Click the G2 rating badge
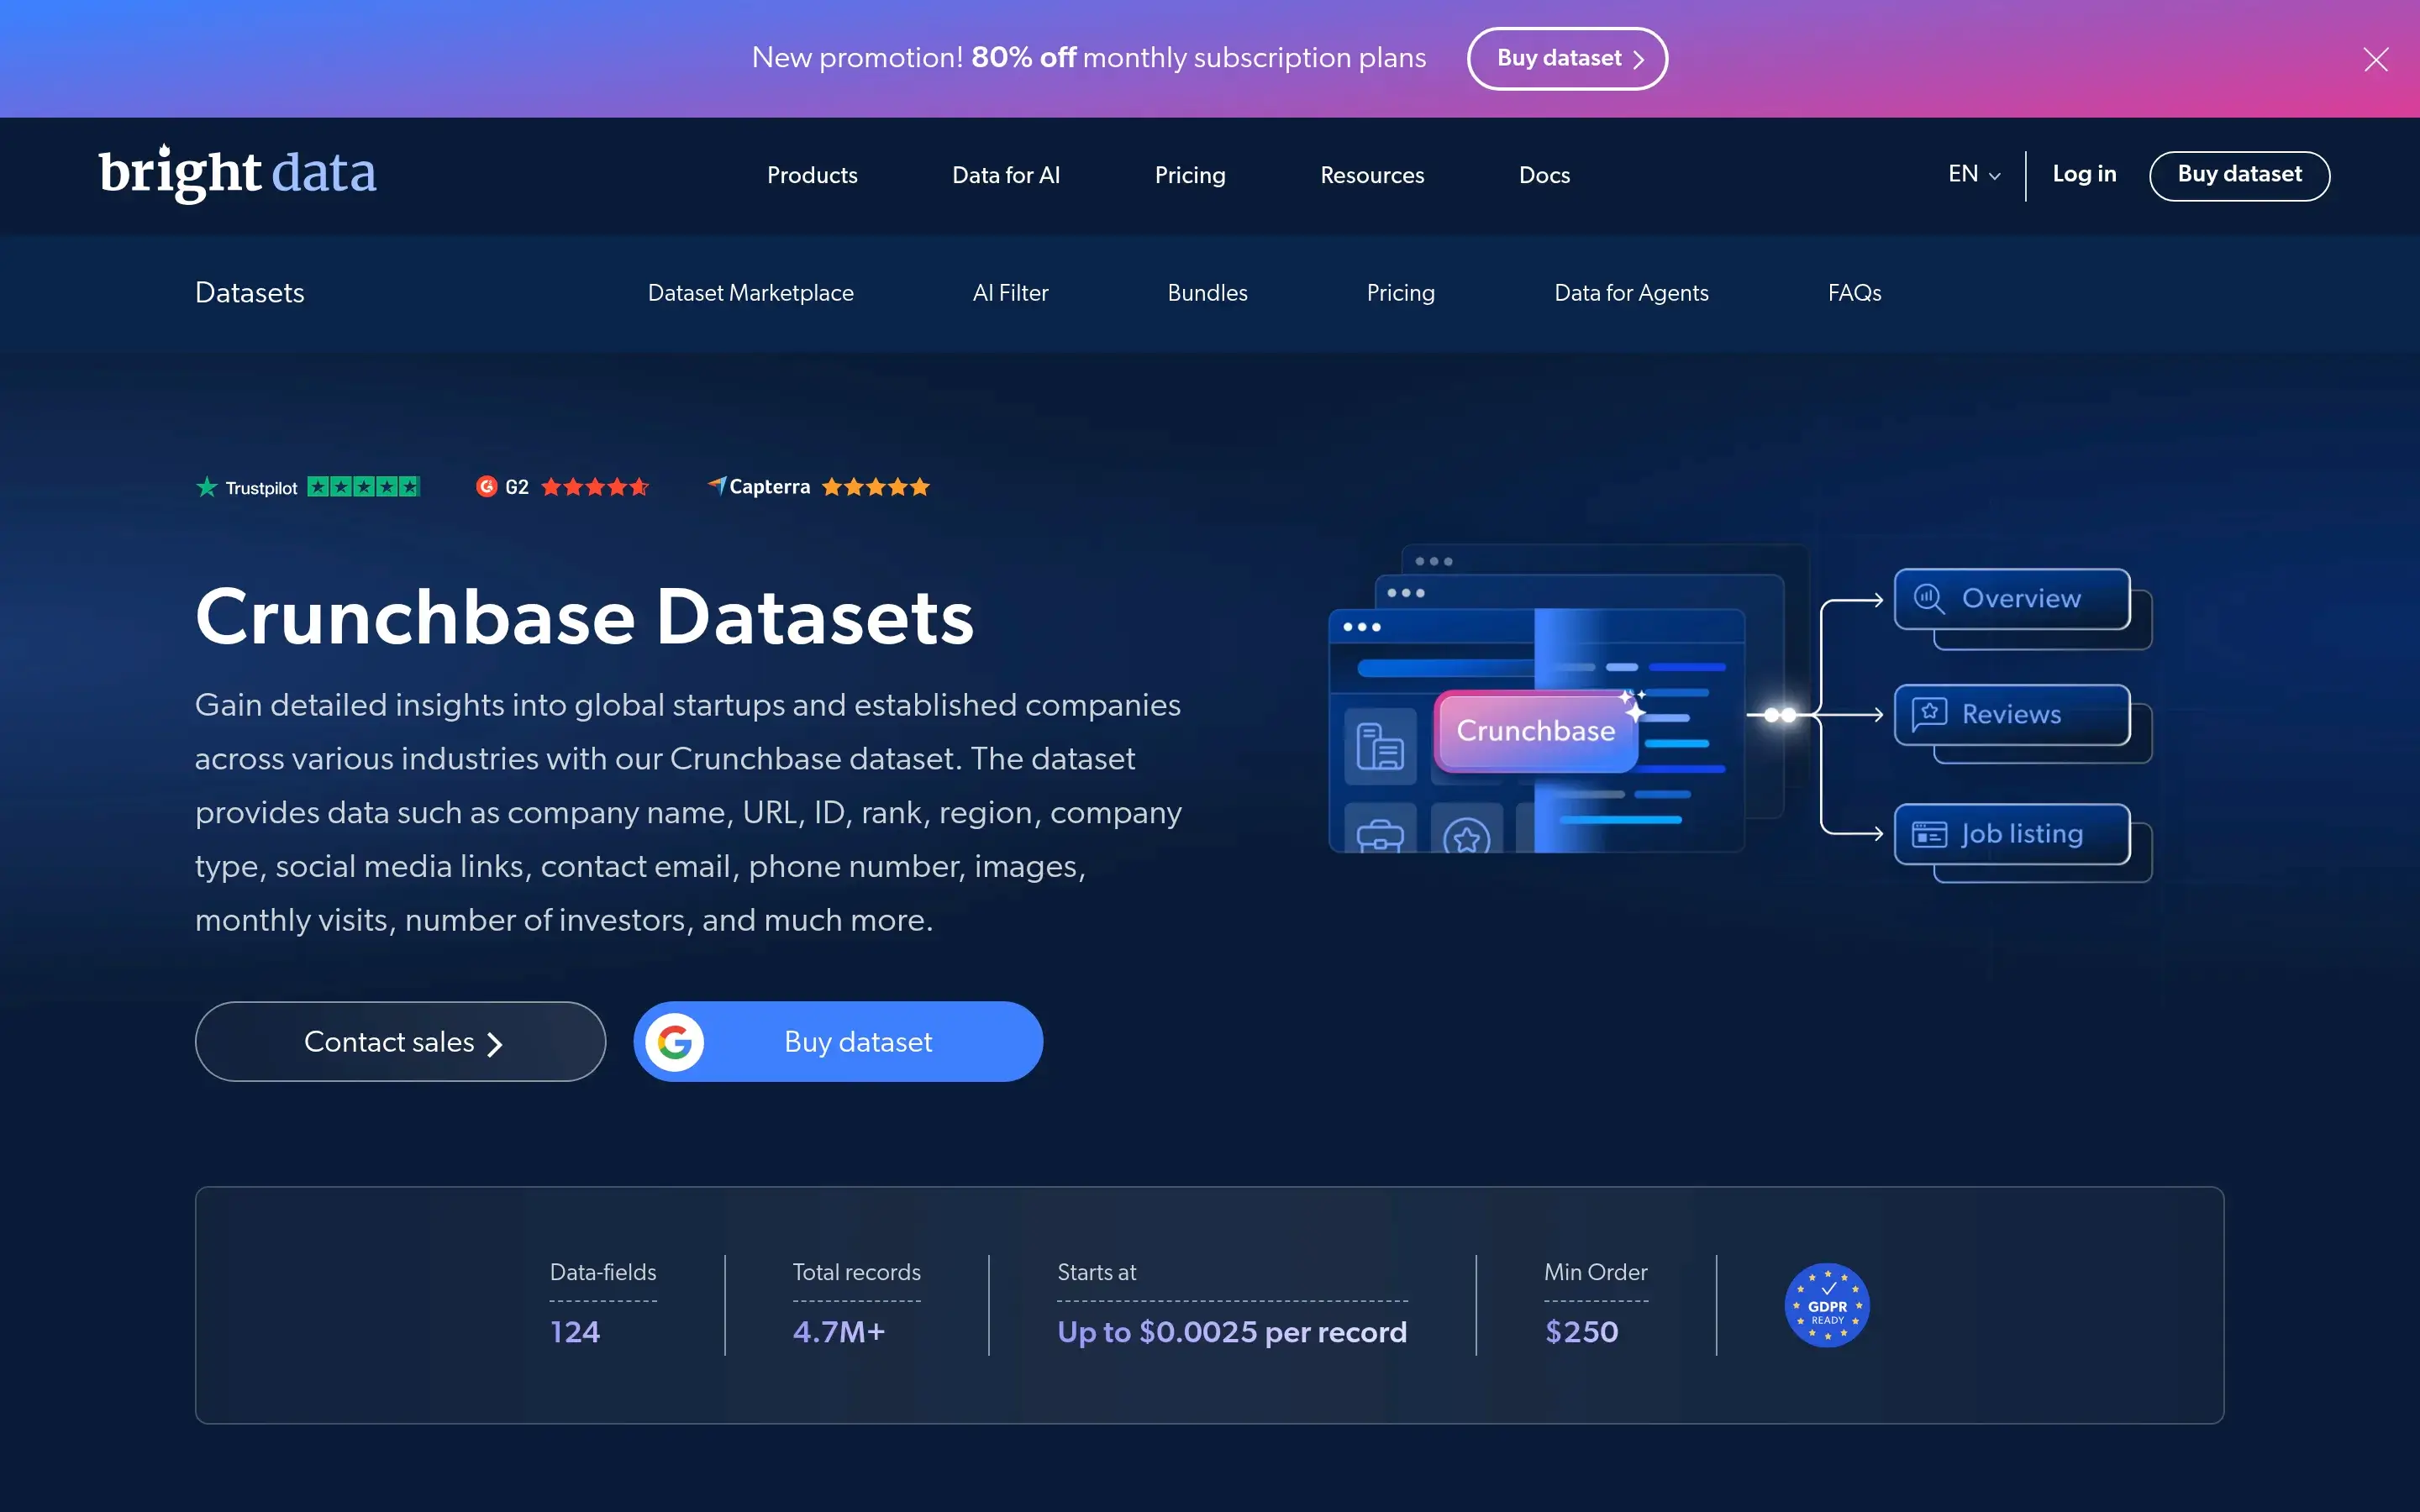 [x=563, y=487]
